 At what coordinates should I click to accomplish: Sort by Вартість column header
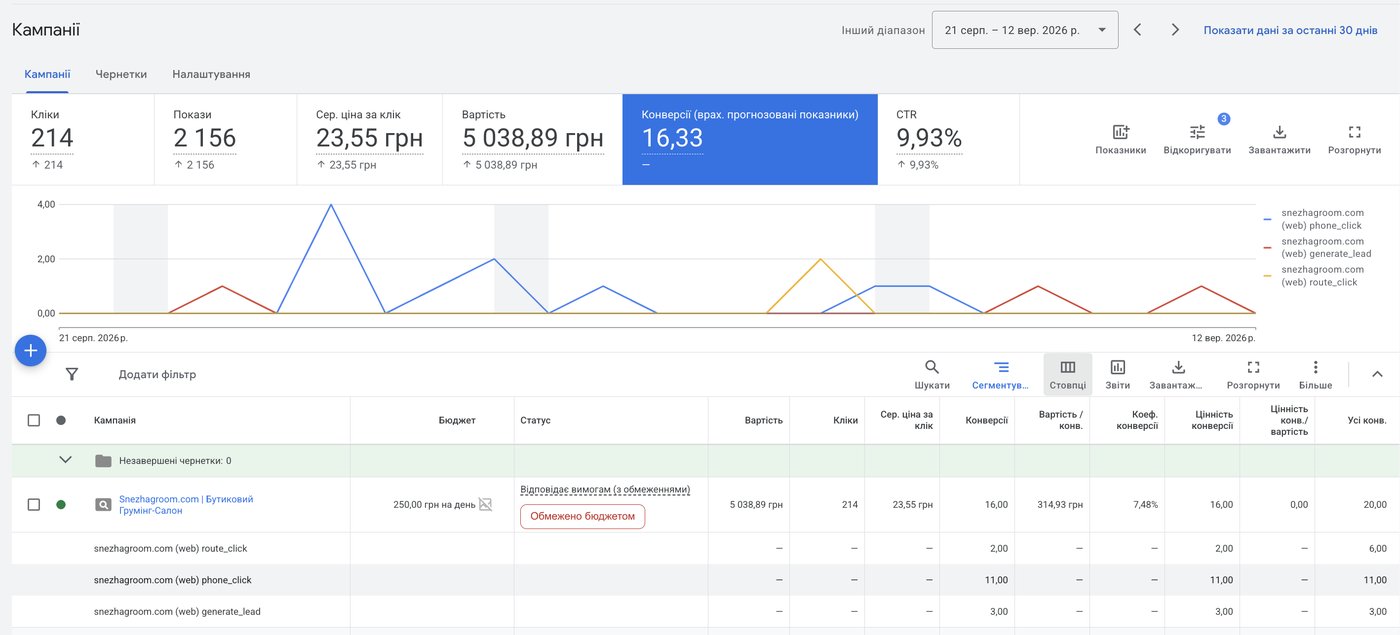tap(763, 420)
